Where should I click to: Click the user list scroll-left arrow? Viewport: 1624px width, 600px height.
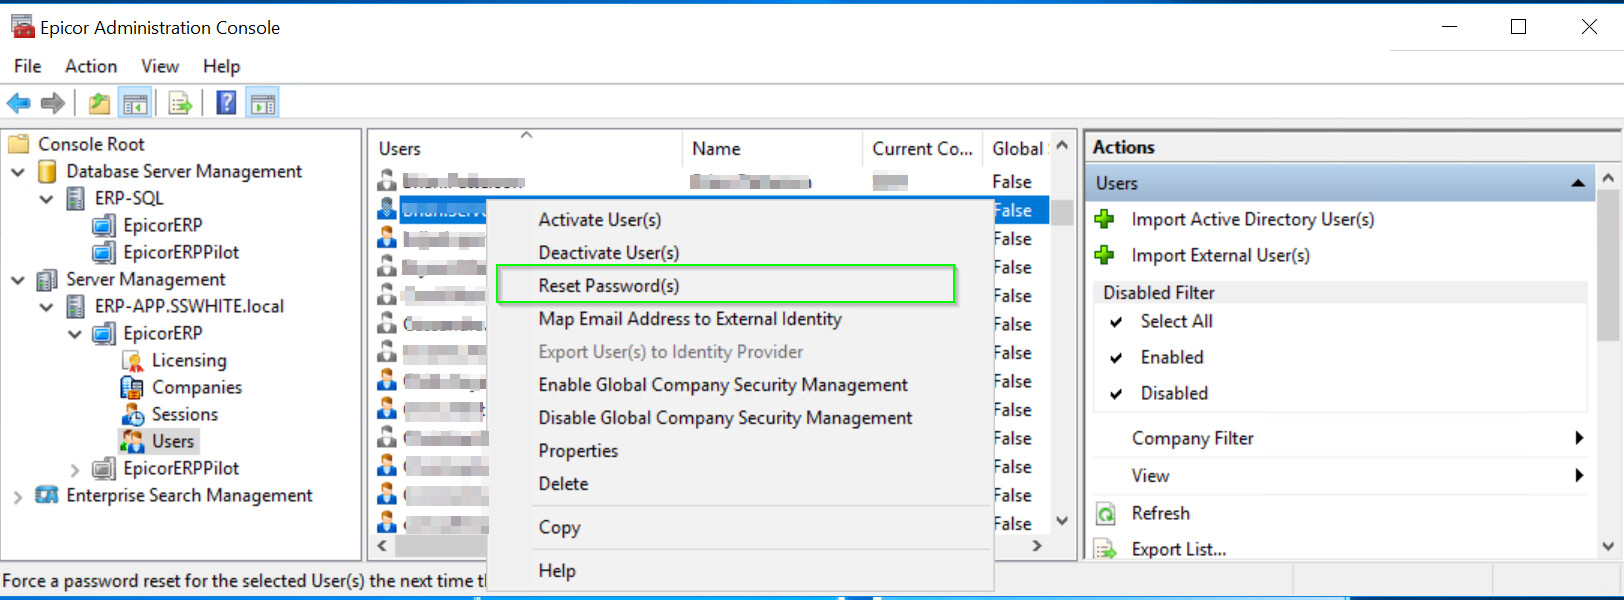(x=382, y=546)
